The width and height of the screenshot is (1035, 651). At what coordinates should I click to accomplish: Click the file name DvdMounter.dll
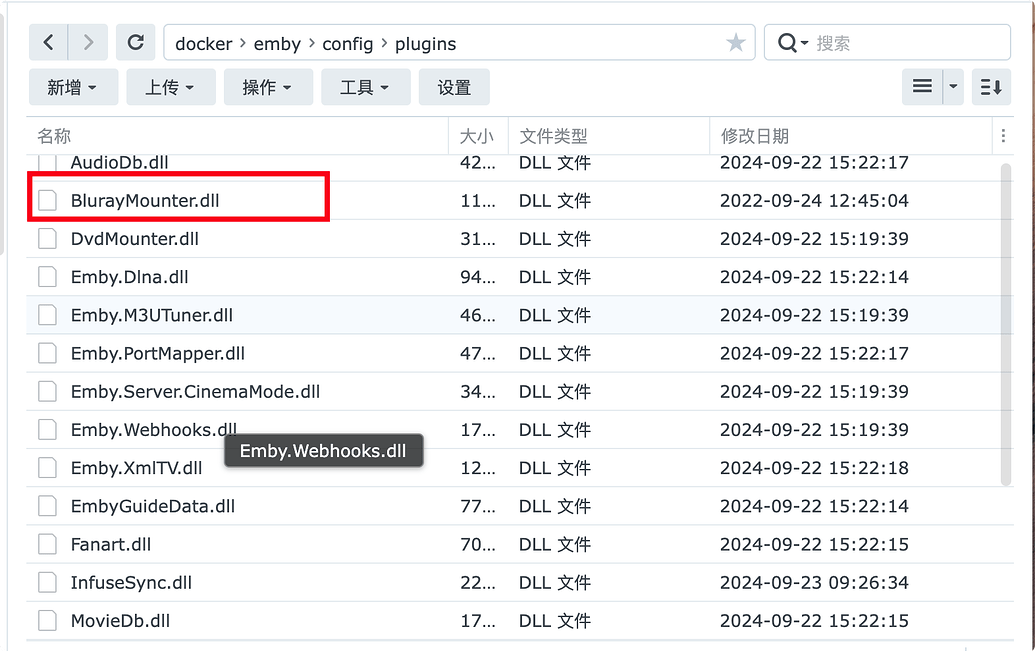pyautogui.click(x=135, y=239)
